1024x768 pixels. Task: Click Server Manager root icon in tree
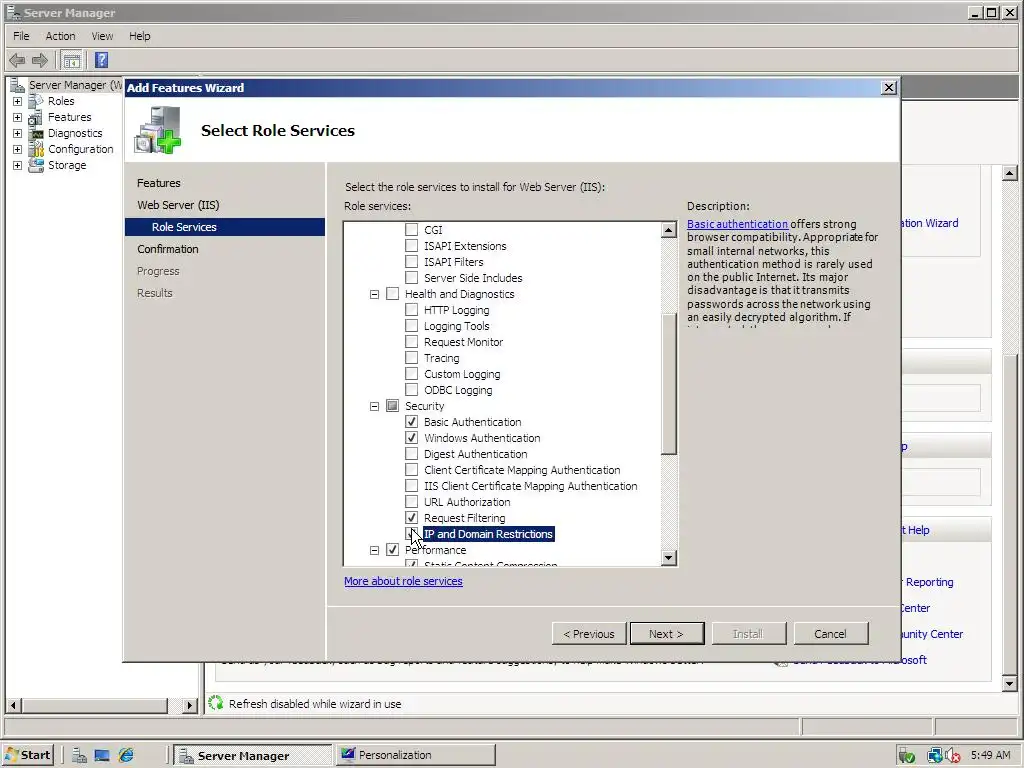tap(18, 86)
